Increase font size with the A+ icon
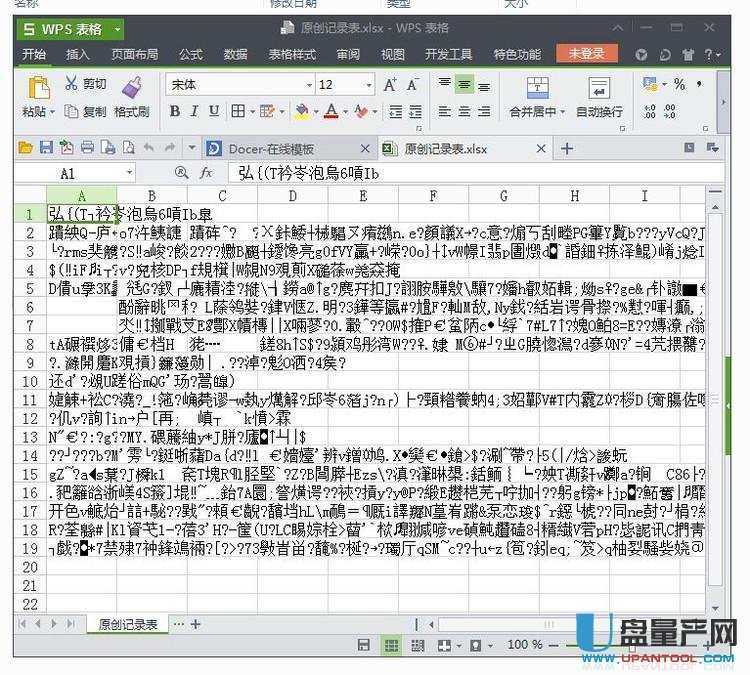 [x=390, y=85]
